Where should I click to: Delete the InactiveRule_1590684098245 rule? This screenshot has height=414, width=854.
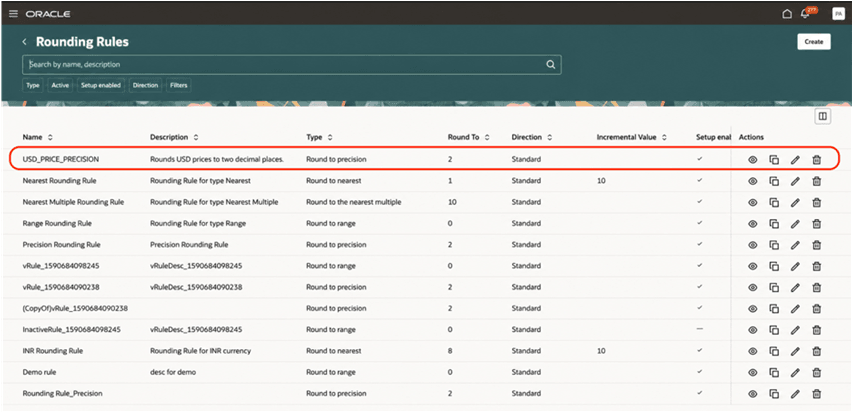pos(816,330)
